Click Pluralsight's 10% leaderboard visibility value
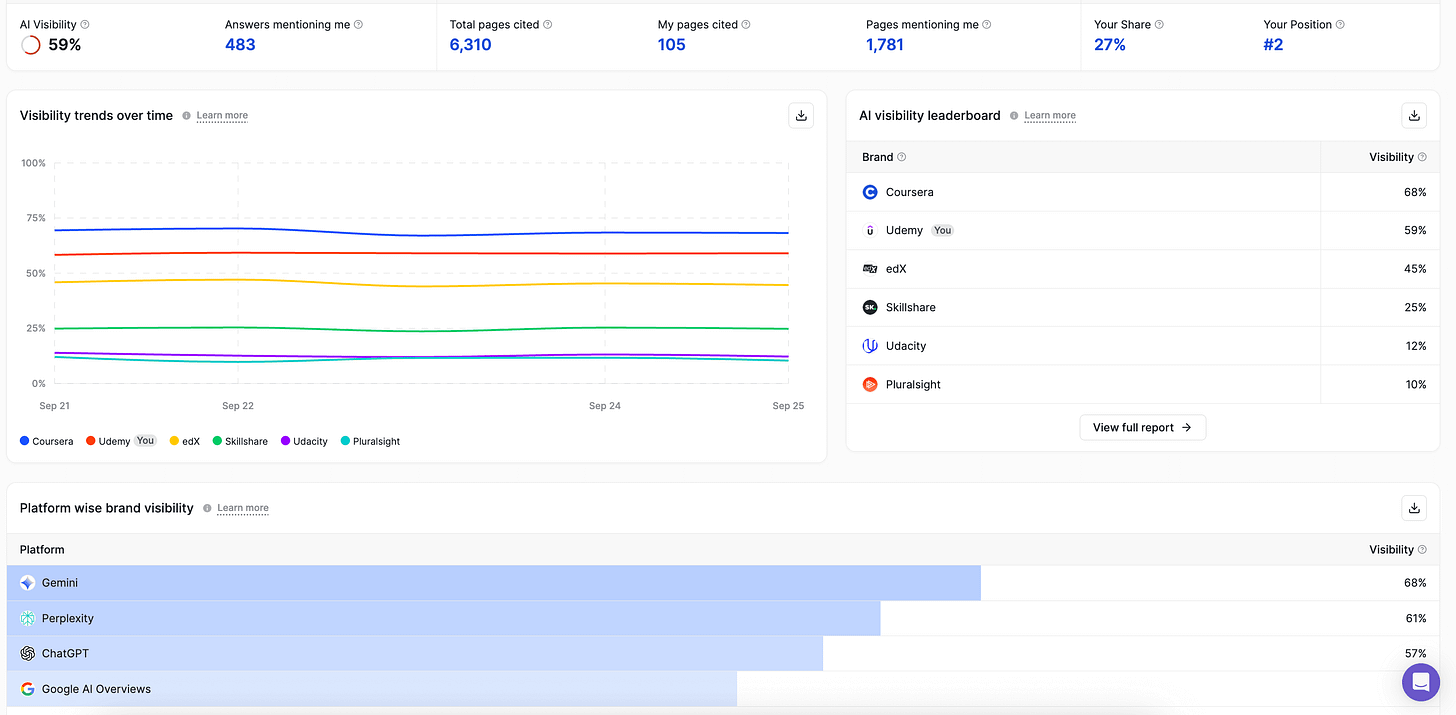Viewport: 1456px width, 715px height. pos(1415,384)
